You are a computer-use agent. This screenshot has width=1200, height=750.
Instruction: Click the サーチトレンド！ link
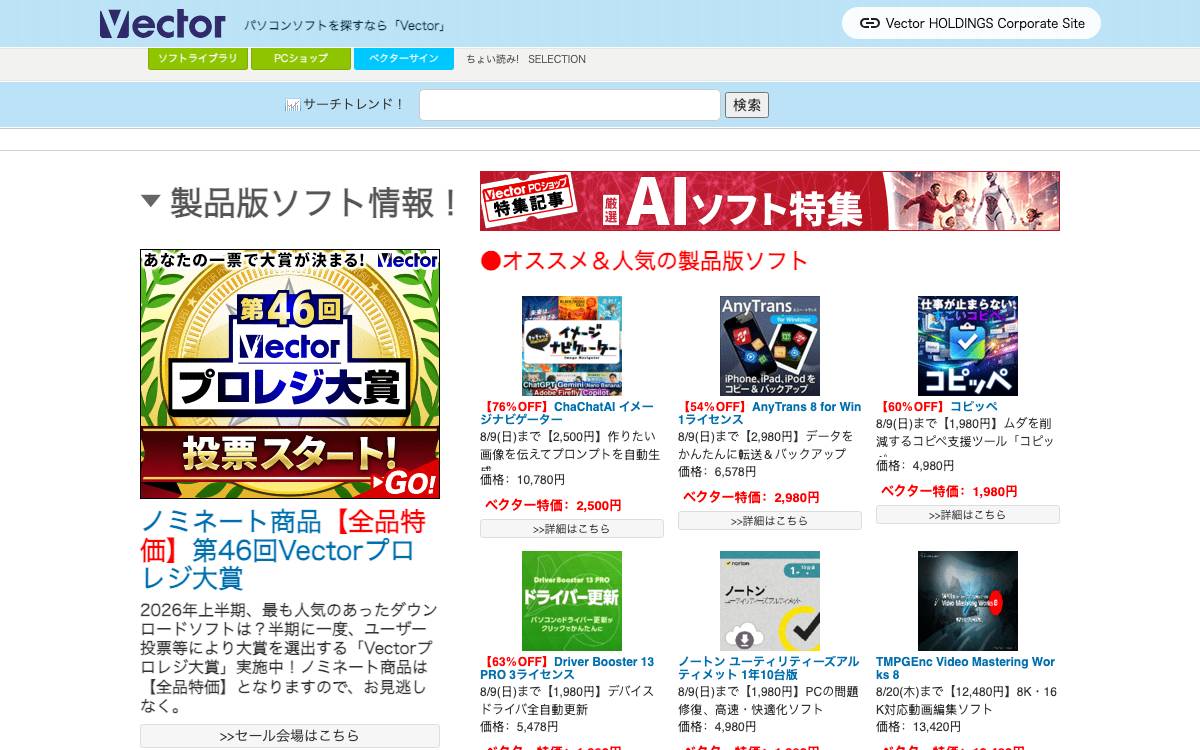pos(354,104)
